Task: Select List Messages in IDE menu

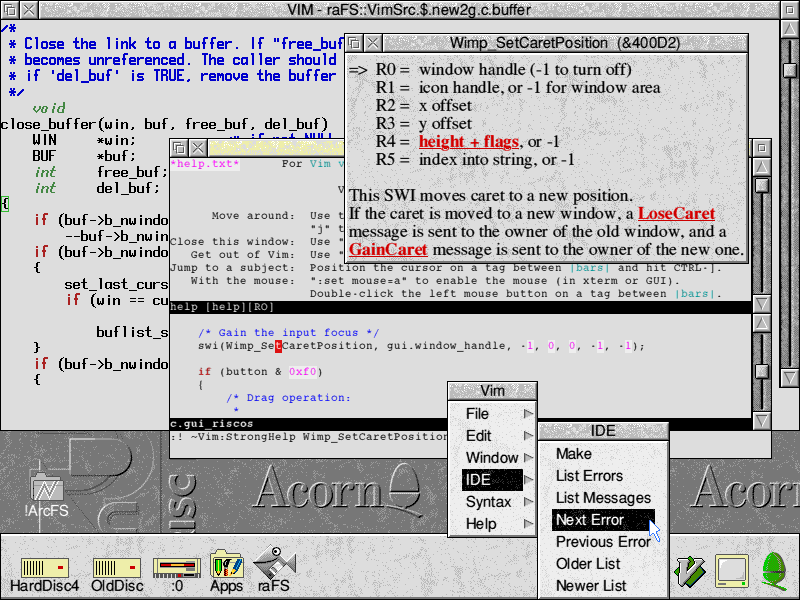Action: pos(603,498)
